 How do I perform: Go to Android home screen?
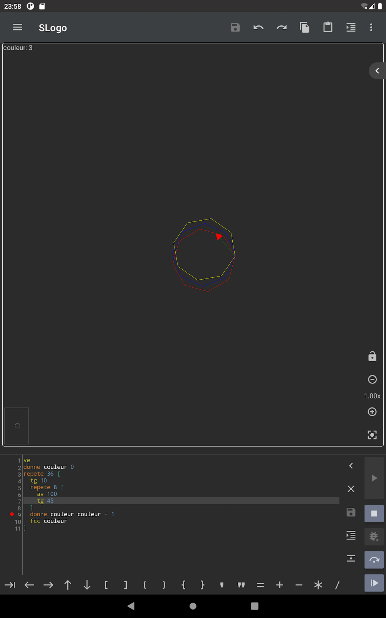pyautogui.click(x=193, y=606)
